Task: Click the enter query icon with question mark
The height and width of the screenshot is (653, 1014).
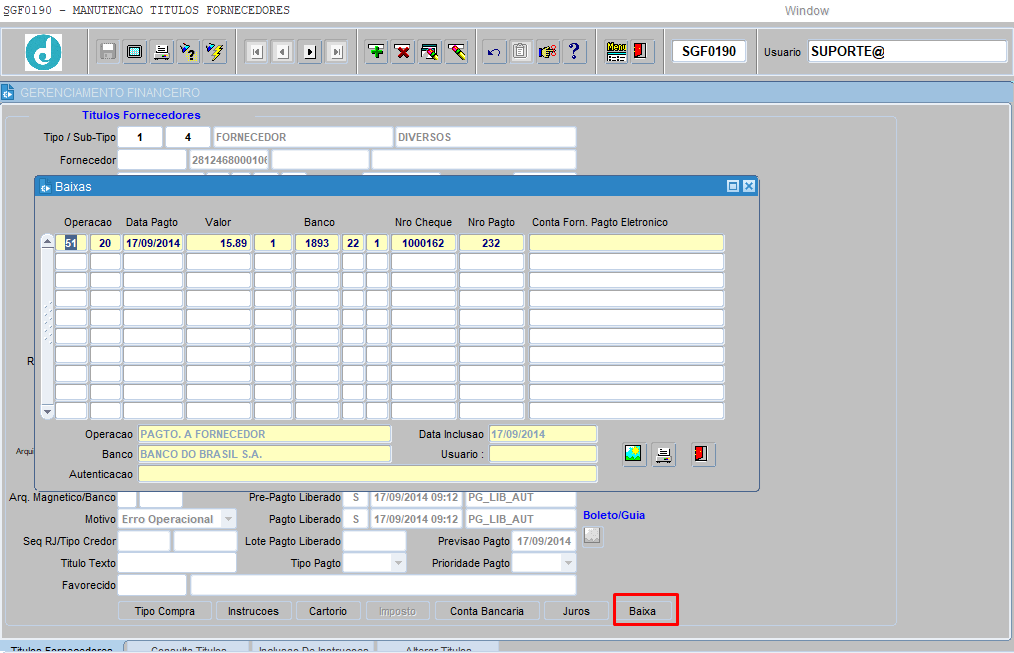Action: [x=188, y=52]
